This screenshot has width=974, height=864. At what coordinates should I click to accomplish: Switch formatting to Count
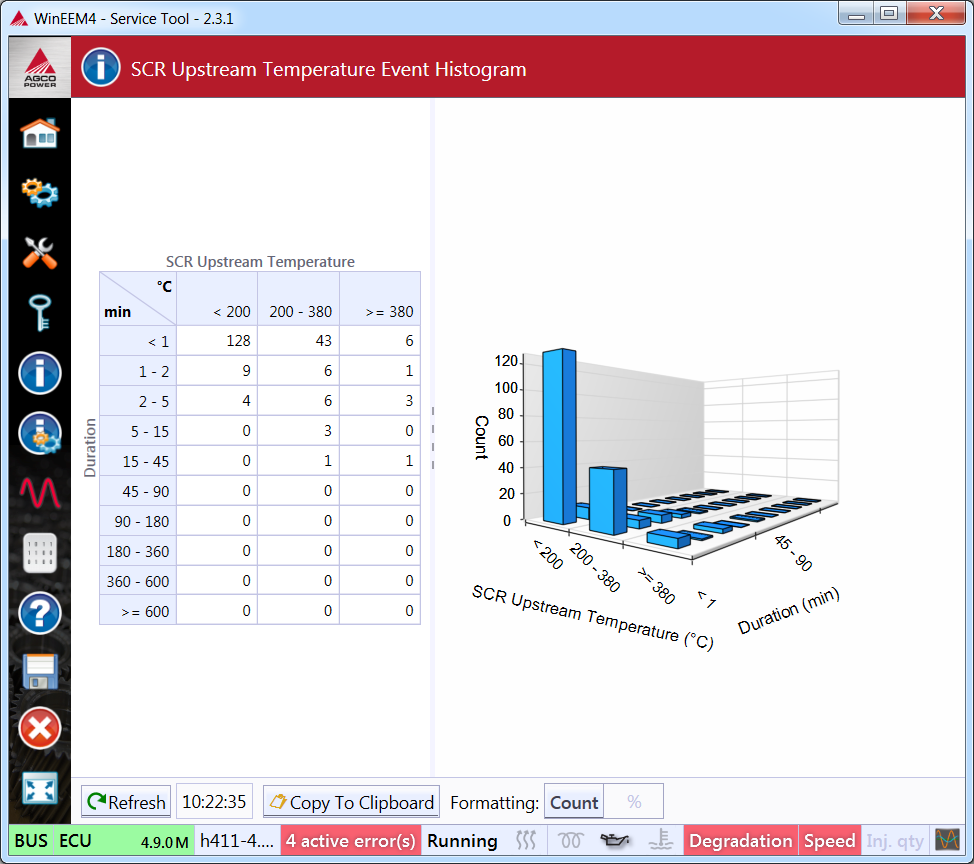point(574,802)
